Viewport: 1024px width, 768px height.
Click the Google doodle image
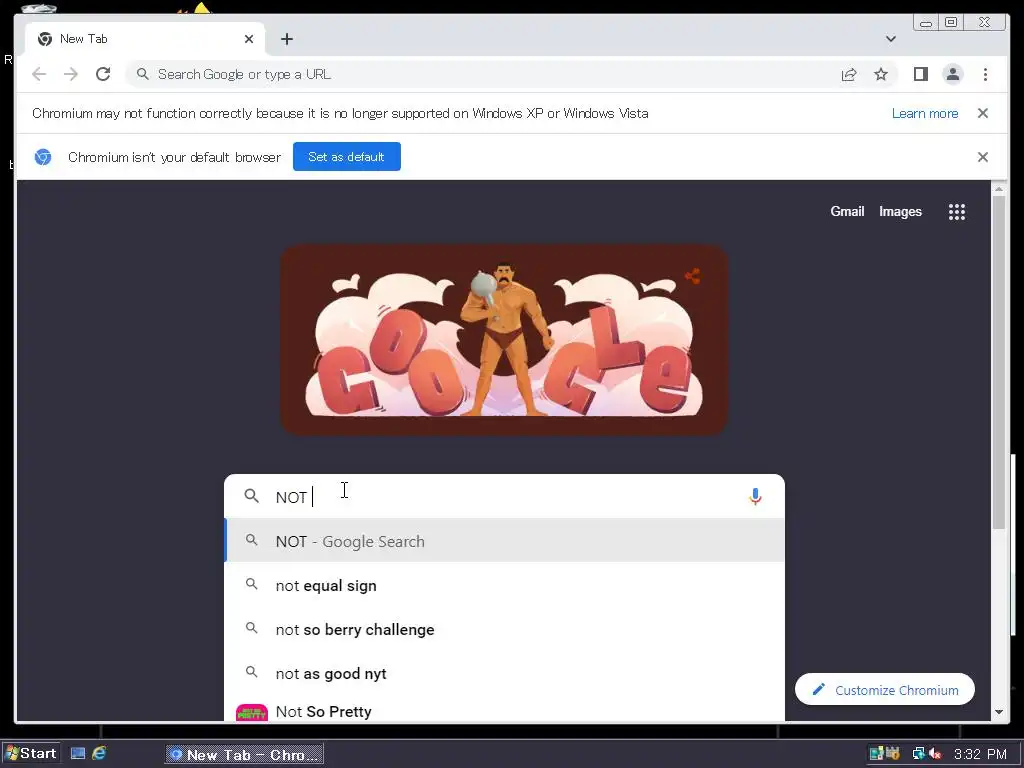pyautogui.click(x=504, y=340)
